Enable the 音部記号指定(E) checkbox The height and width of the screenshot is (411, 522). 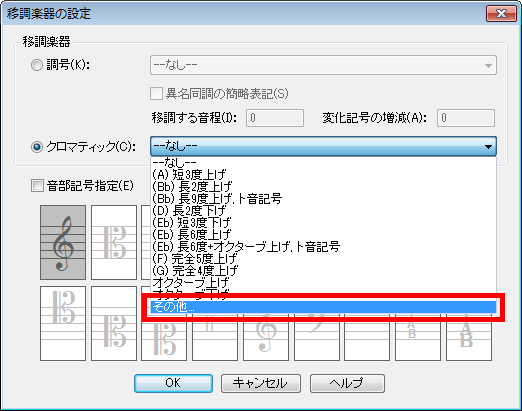pos(37,186)
